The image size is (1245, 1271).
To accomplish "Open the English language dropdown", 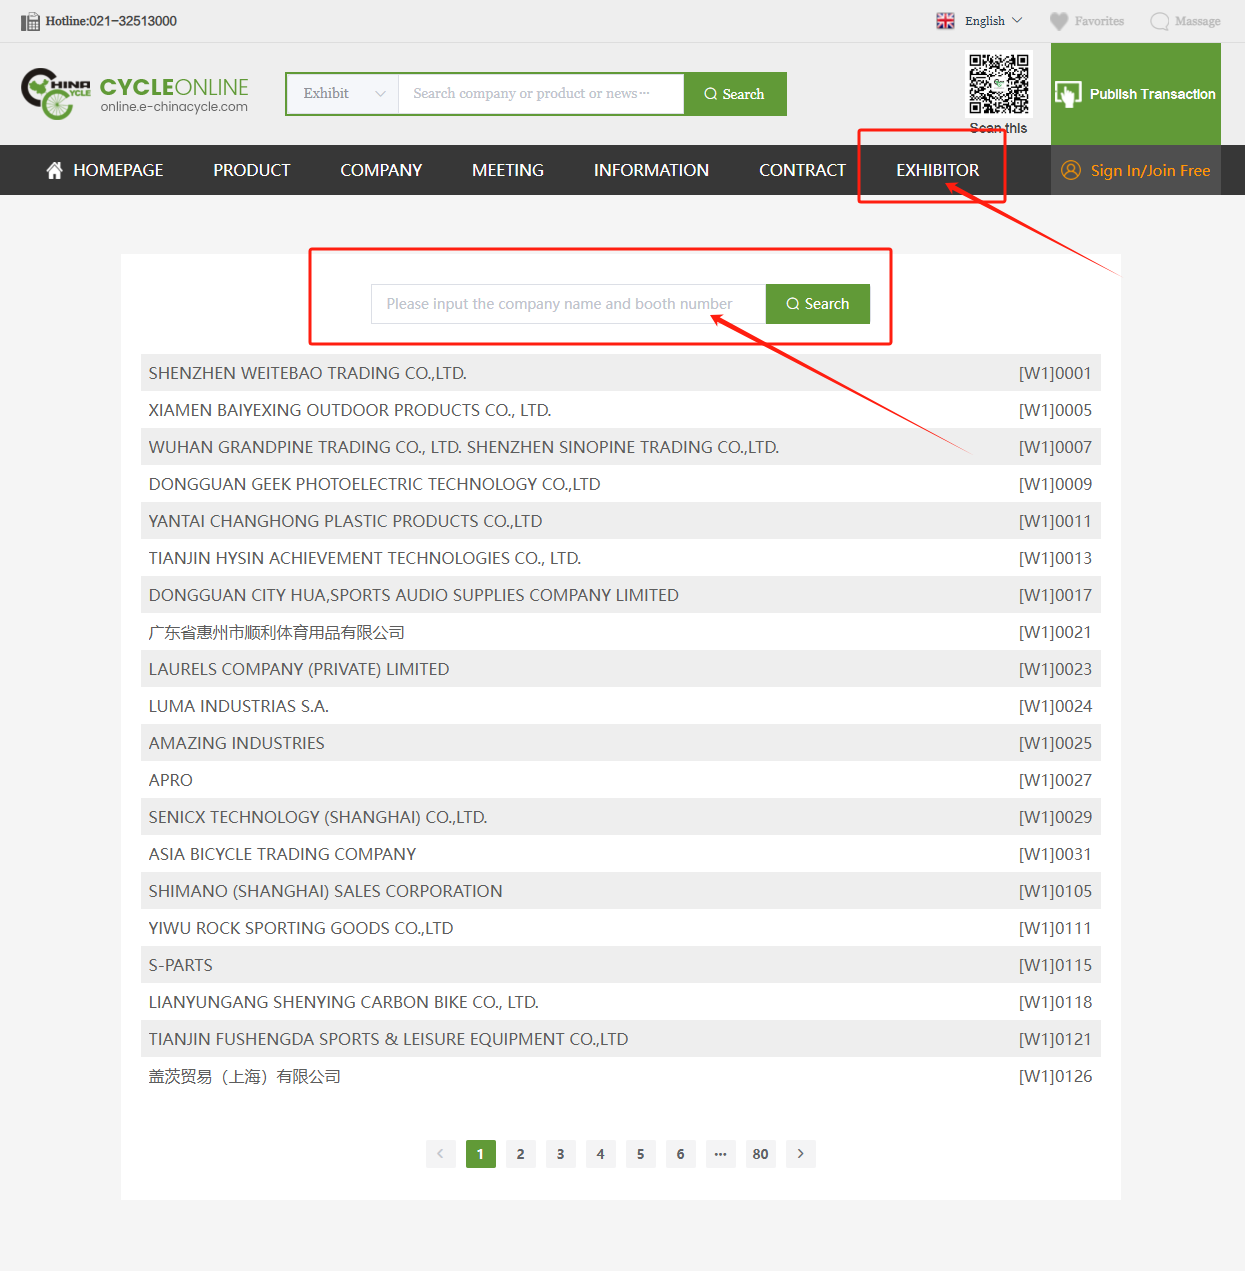I will (x=994, y=21).
